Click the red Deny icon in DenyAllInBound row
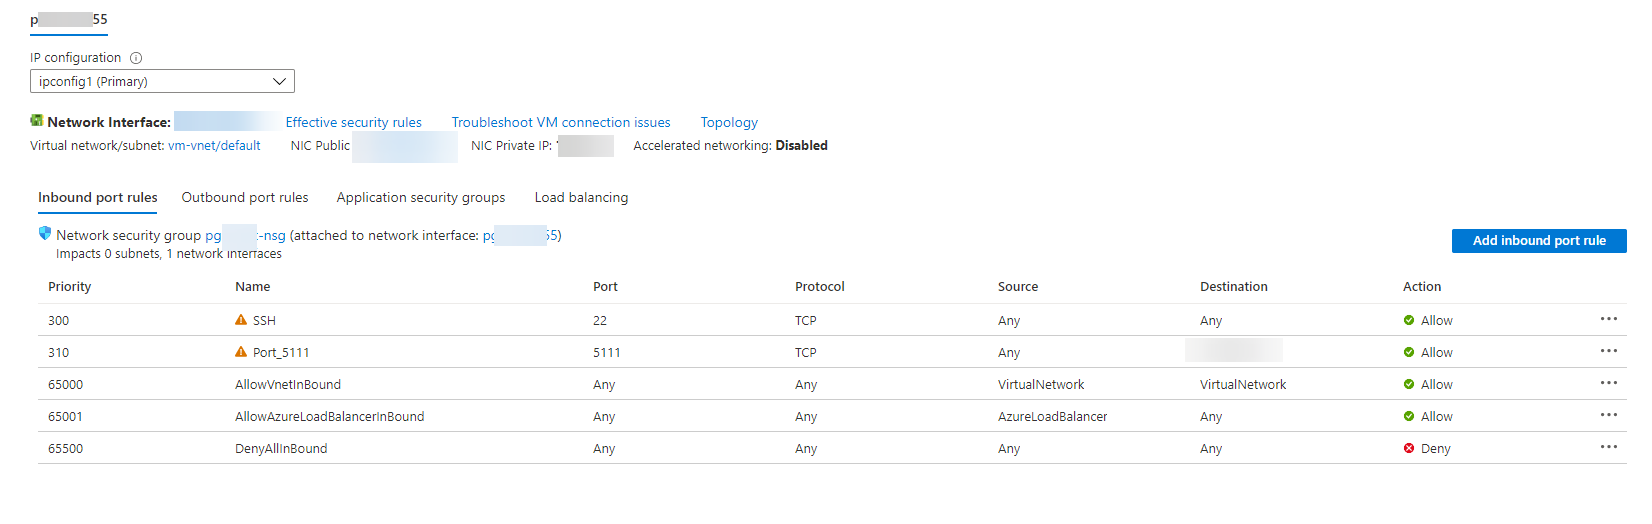The height and width of the screenshot is (524, 1652). coord(1409,449)
